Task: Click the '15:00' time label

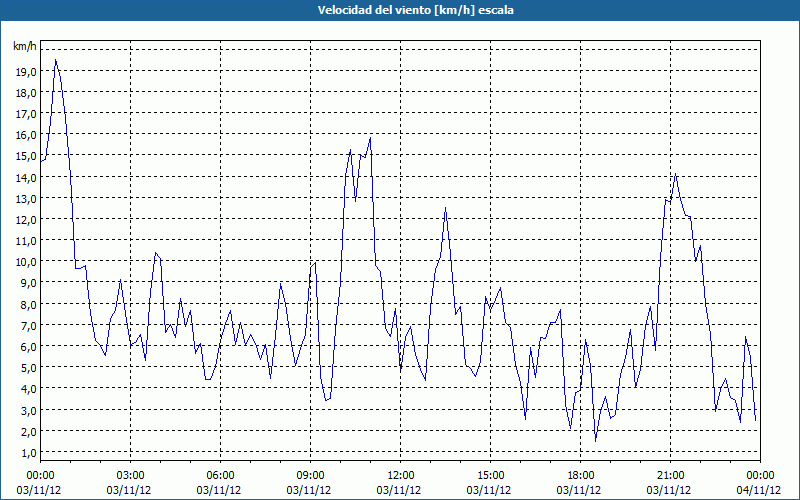Action: click(x=490, y=475)
